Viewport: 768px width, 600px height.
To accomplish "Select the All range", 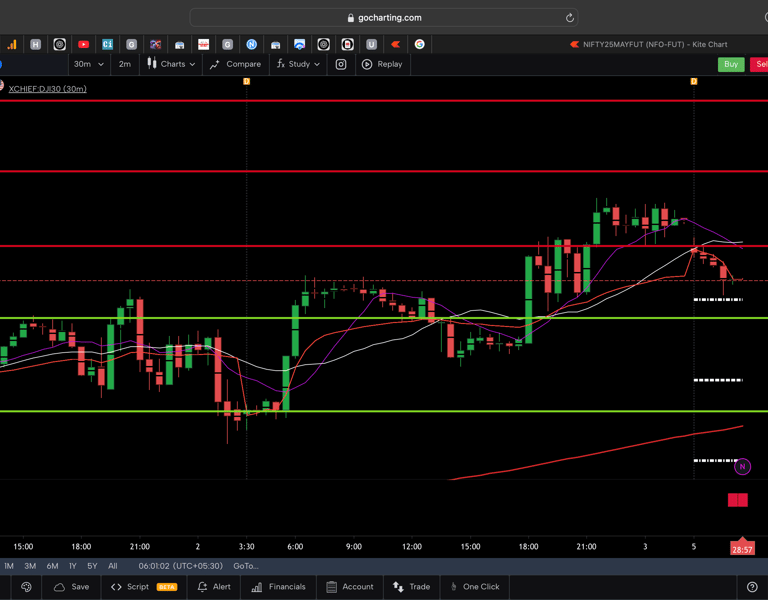I will (113, 566).
